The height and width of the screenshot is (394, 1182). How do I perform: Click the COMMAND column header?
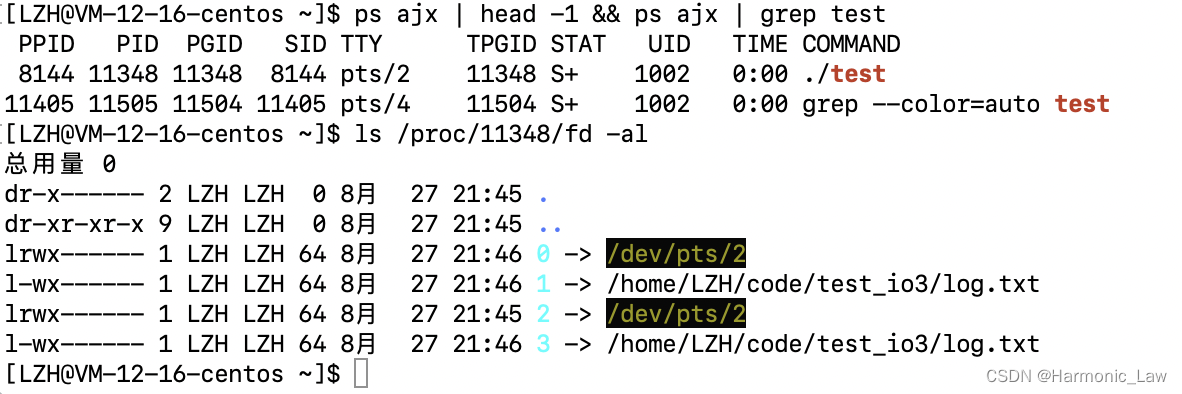click(851, 44)
